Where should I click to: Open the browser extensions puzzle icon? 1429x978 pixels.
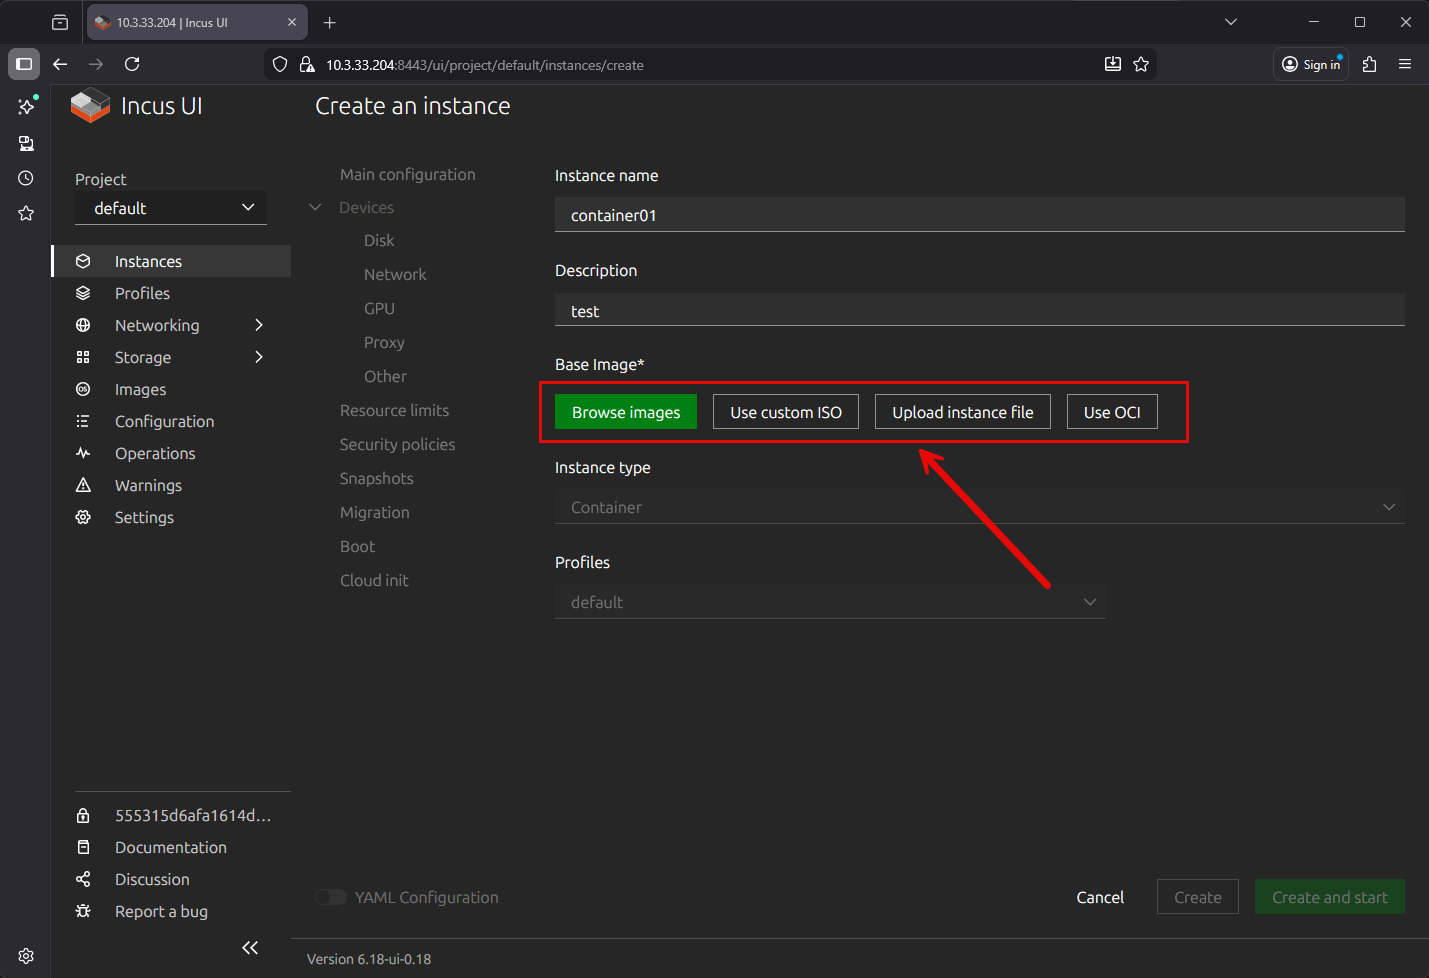[1369, 64]
